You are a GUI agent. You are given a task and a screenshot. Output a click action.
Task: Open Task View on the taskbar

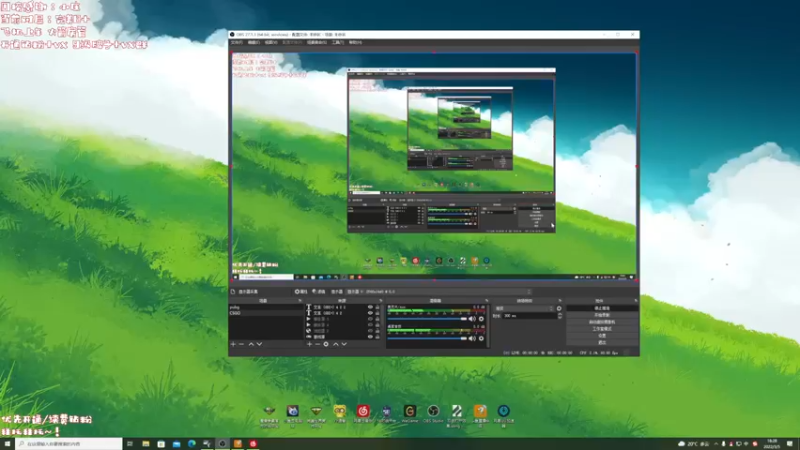[130, 444]
